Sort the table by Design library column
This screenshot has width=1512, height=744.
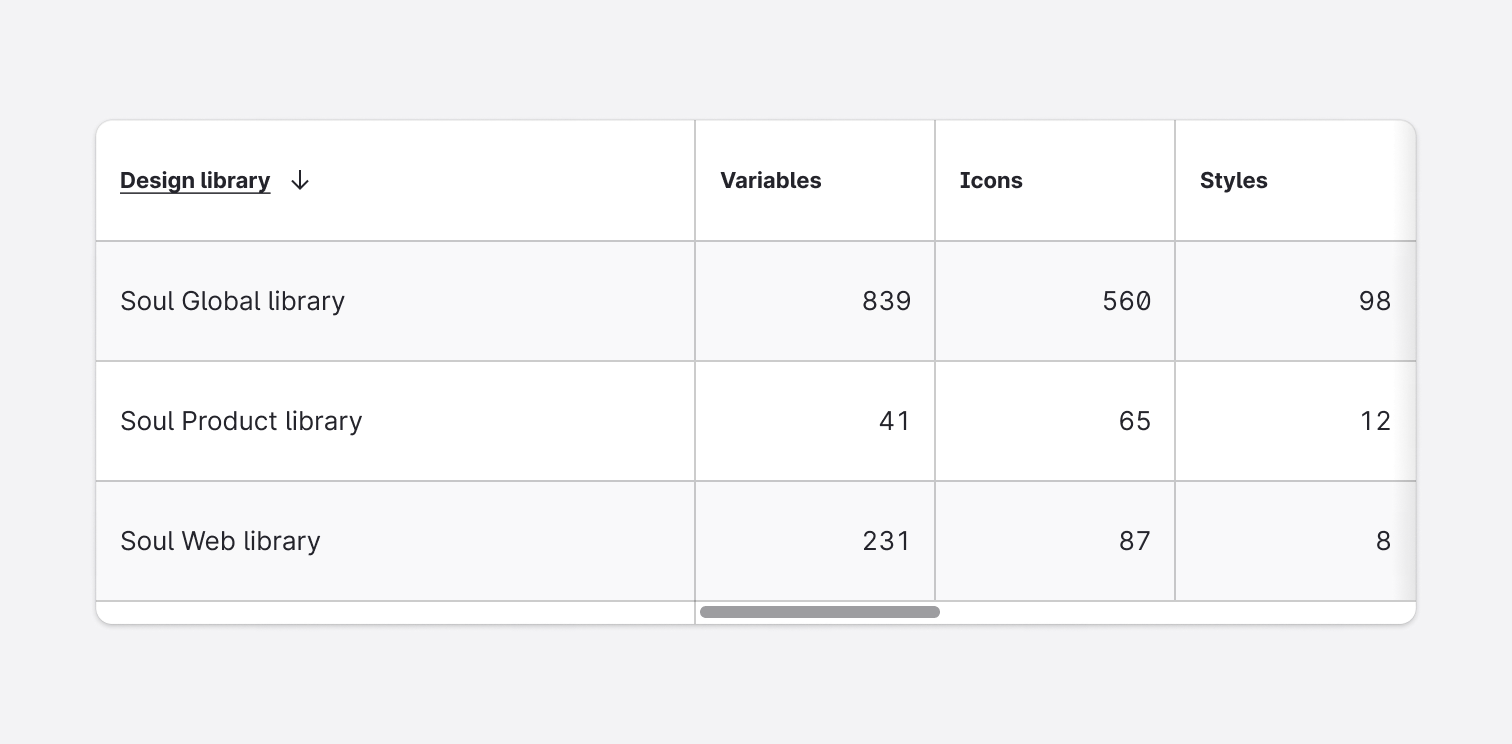pos(194,180)
